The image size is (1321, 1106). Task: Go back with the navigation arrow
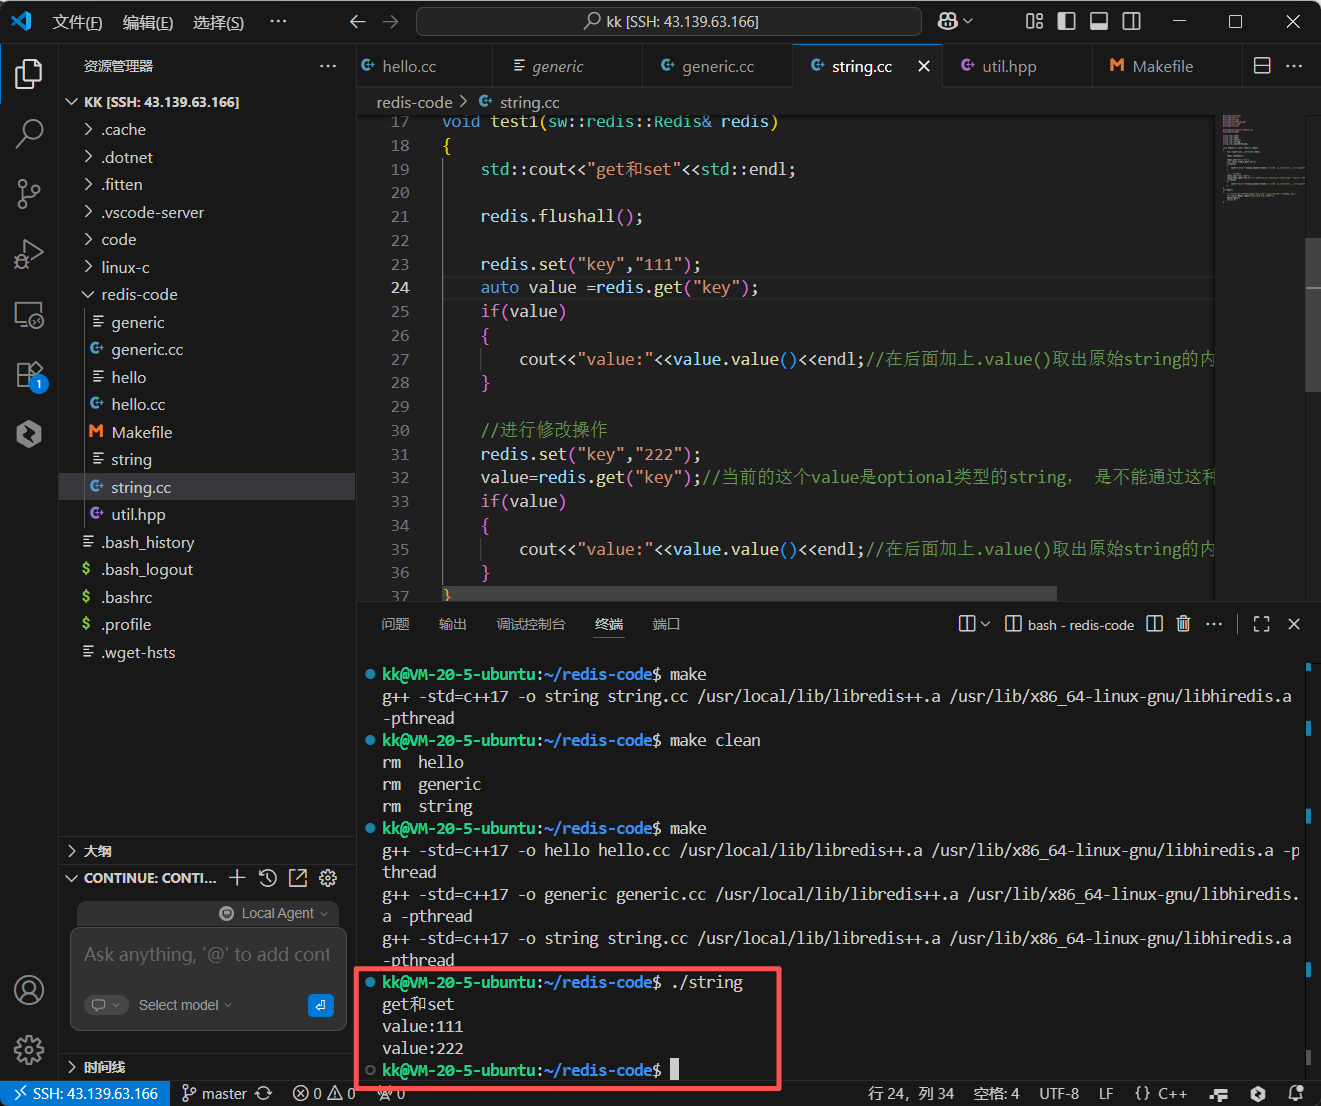358,21
